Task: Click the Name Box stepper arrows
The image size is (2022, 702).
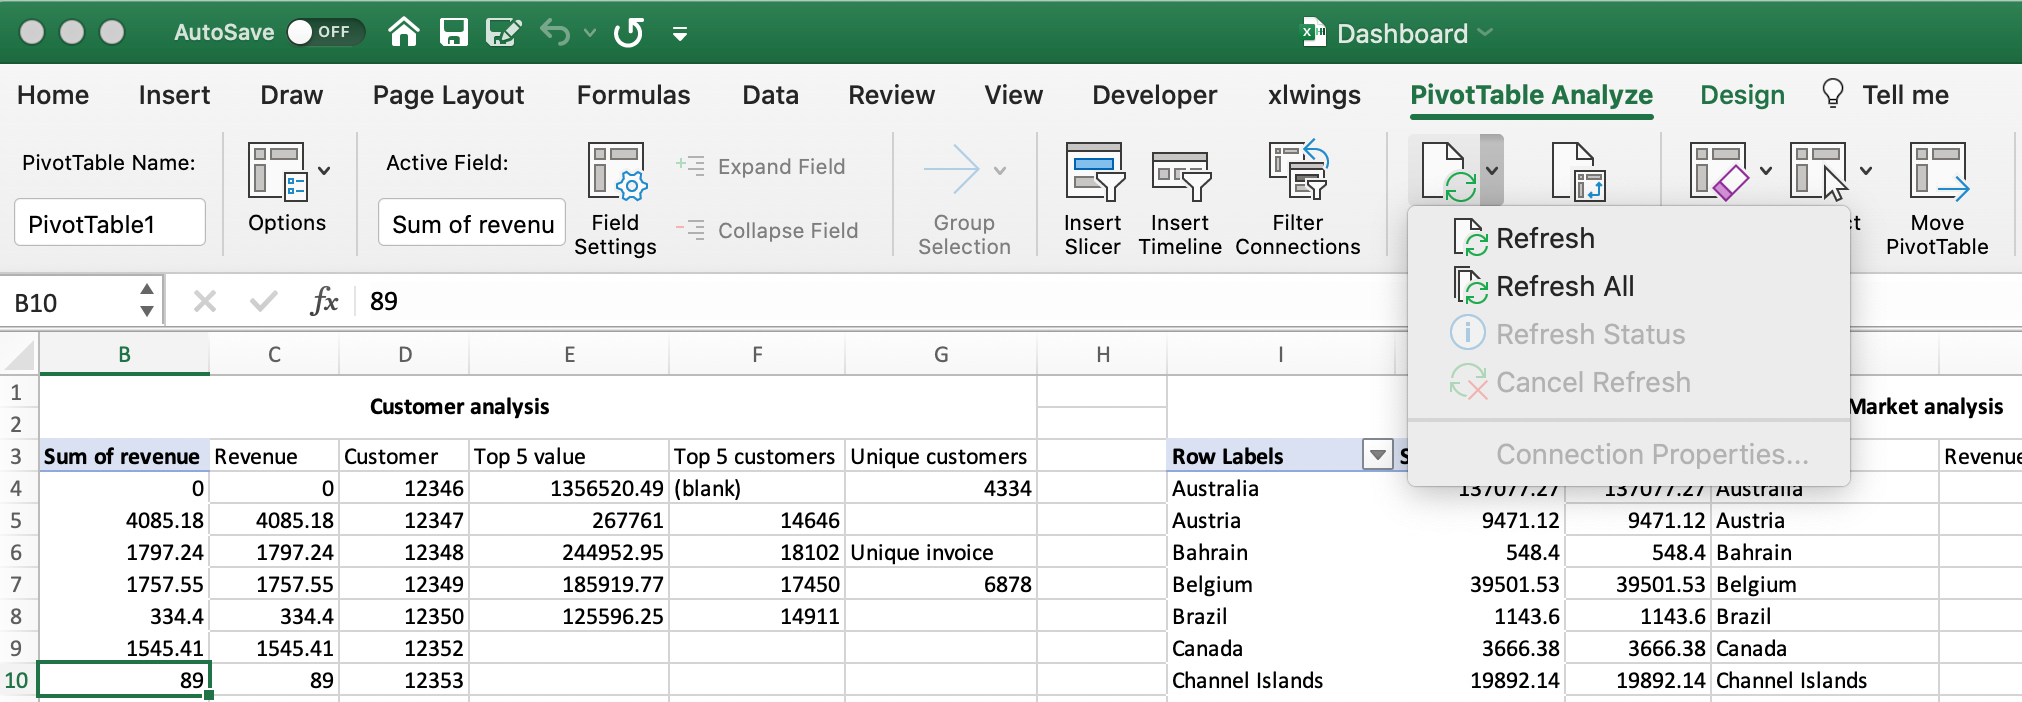Action: pos(147,300)
